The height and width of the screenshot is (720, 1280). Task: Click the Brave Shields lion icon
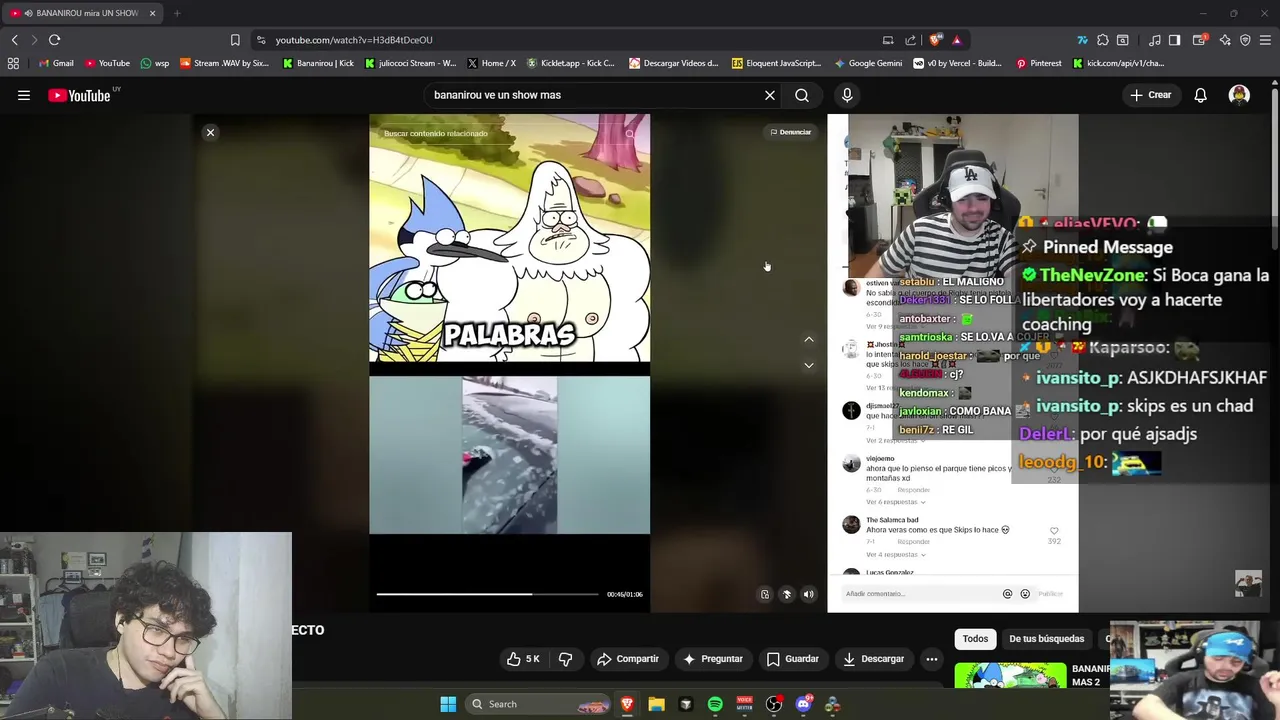pos(935,40)
